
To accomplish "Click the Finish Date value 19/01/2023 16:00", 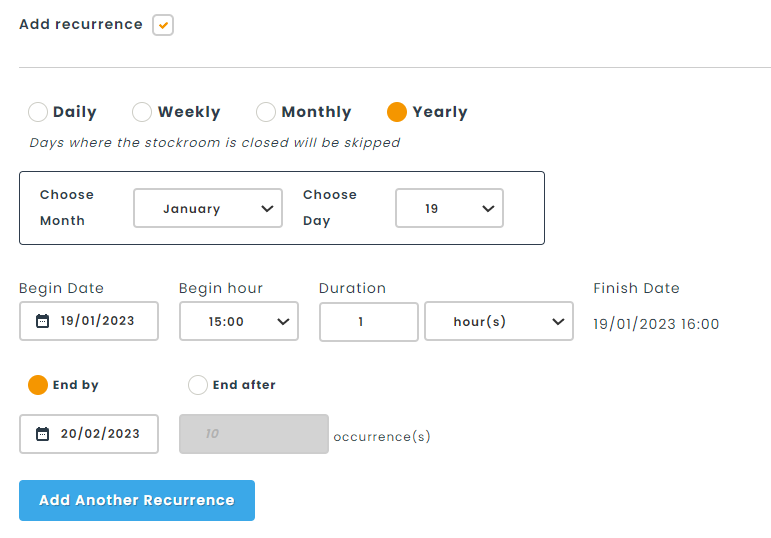I will pos(656,324).
